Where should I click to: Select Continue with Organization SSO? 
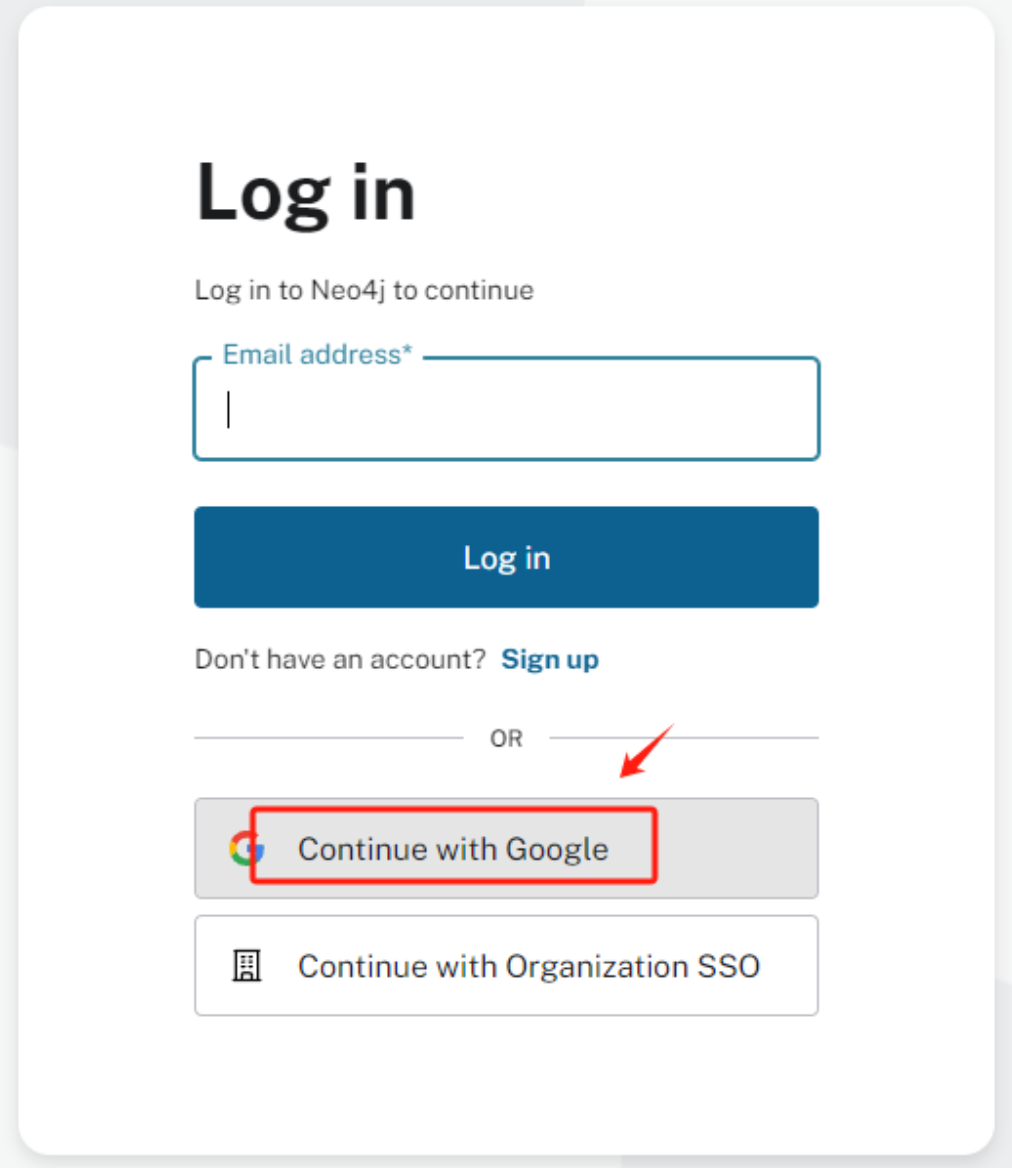point(528,966)
